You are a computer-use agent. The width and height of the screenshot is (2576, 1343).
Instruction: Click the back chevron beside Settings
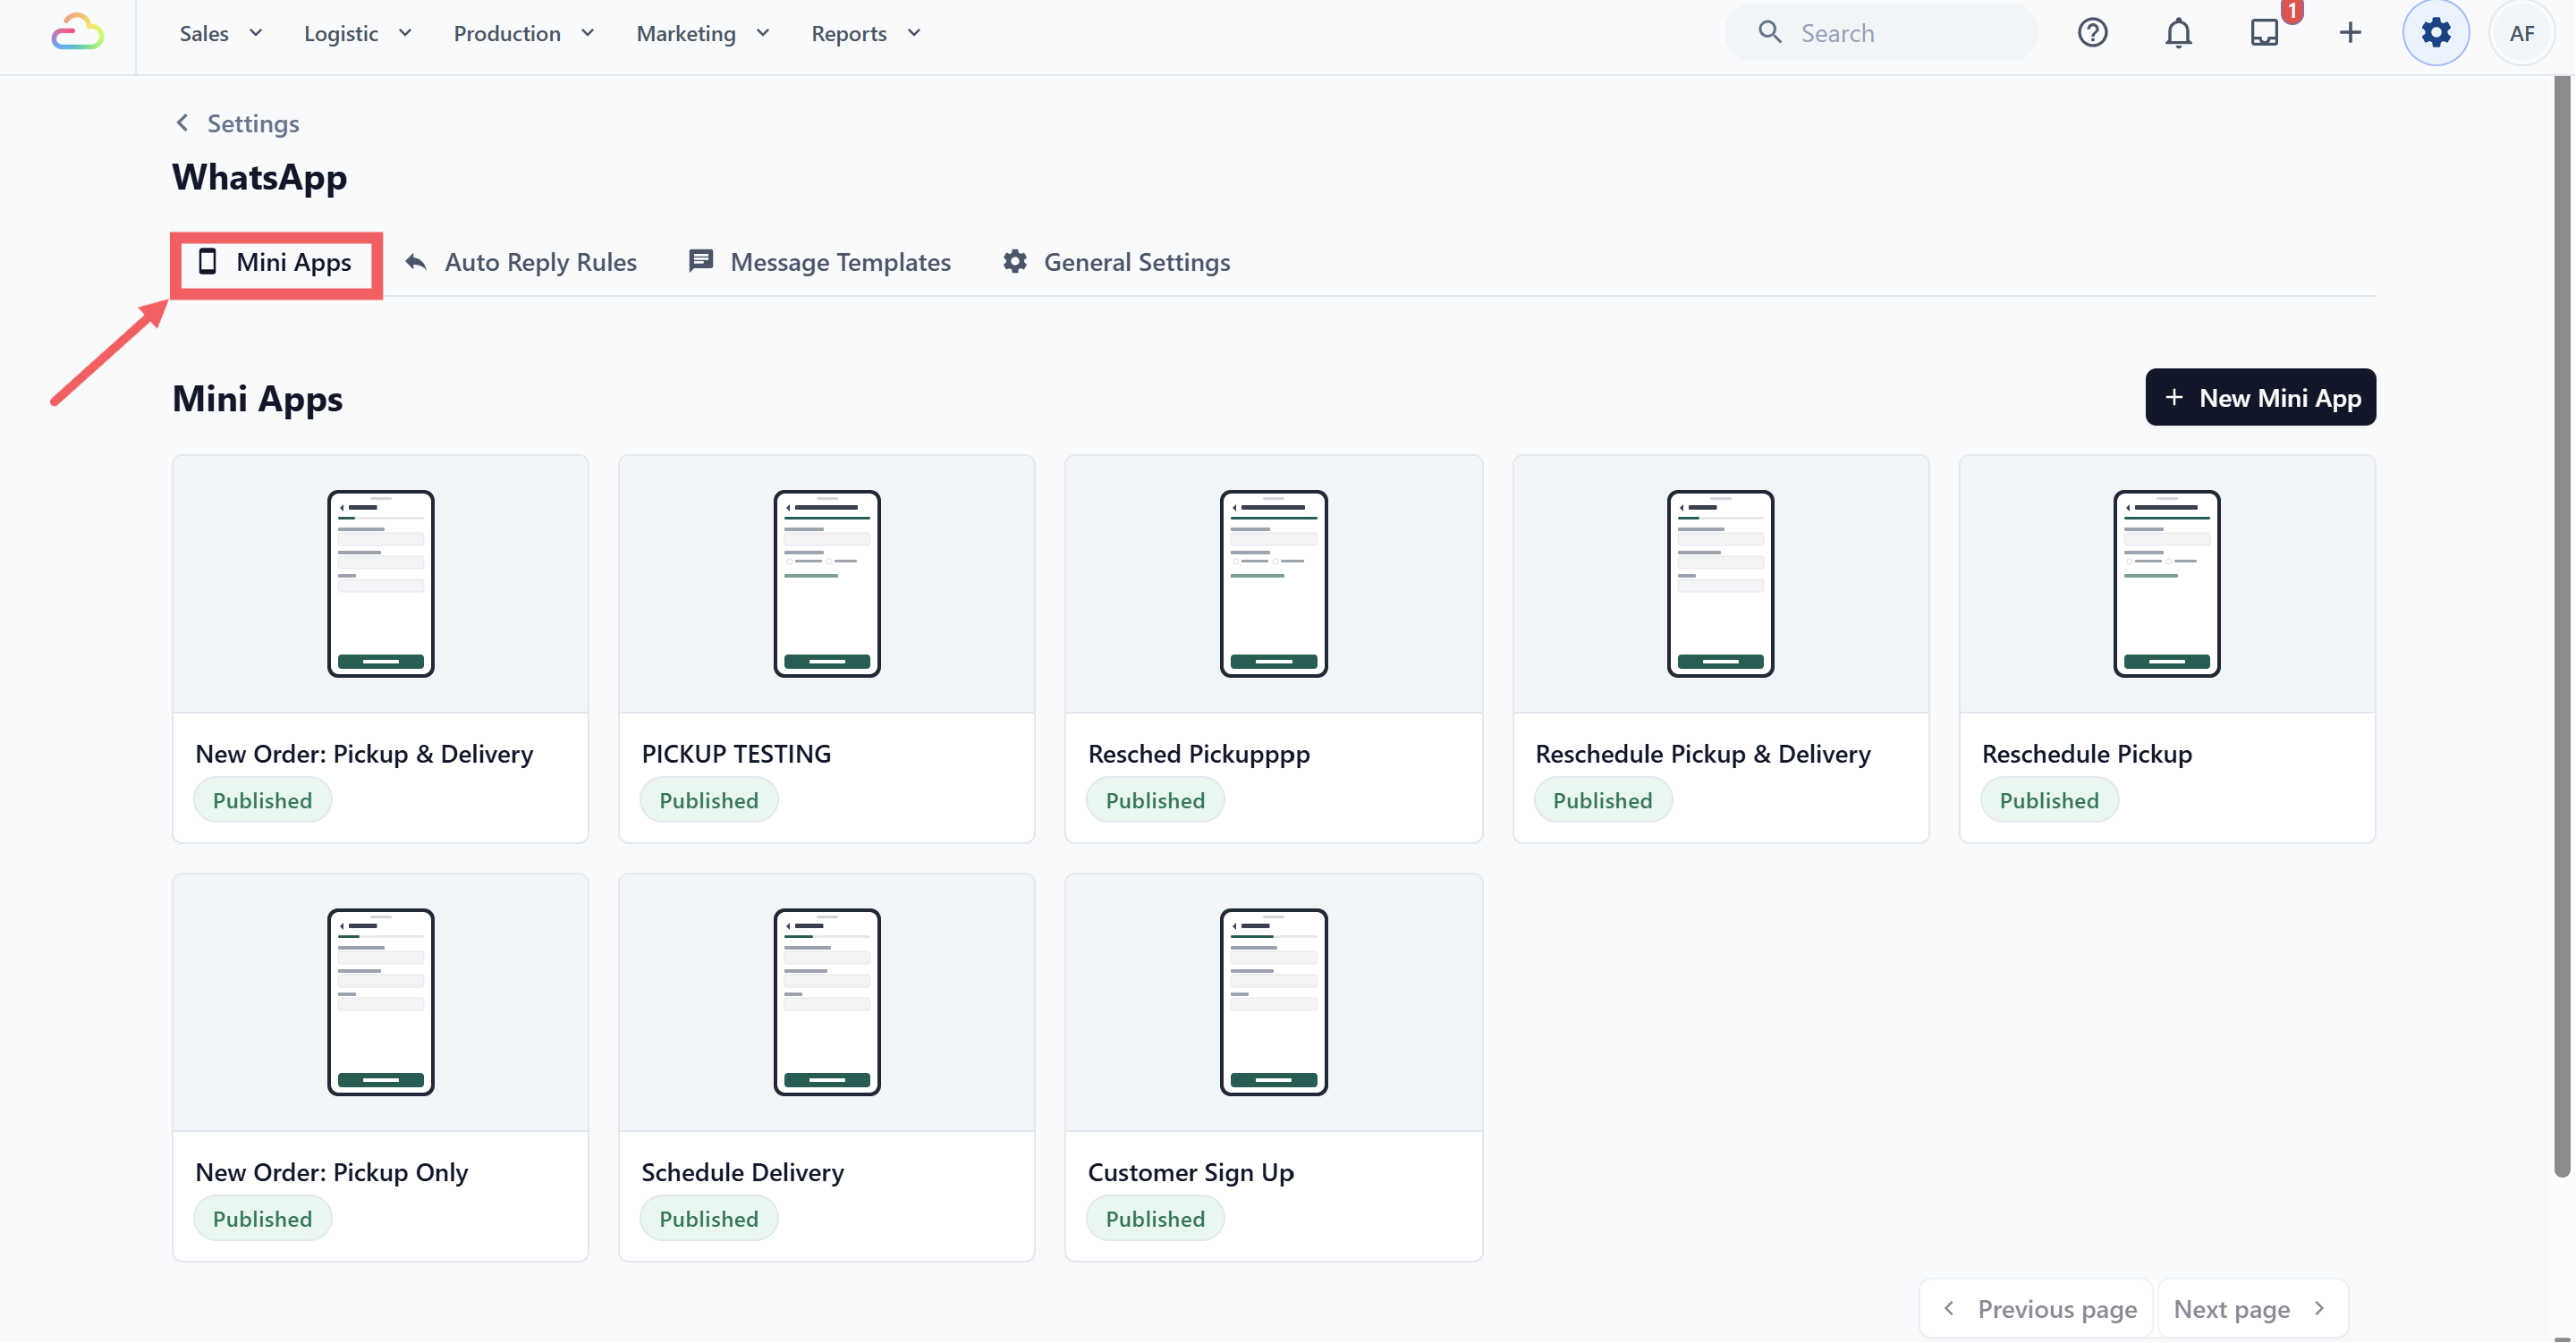(182, 122)
